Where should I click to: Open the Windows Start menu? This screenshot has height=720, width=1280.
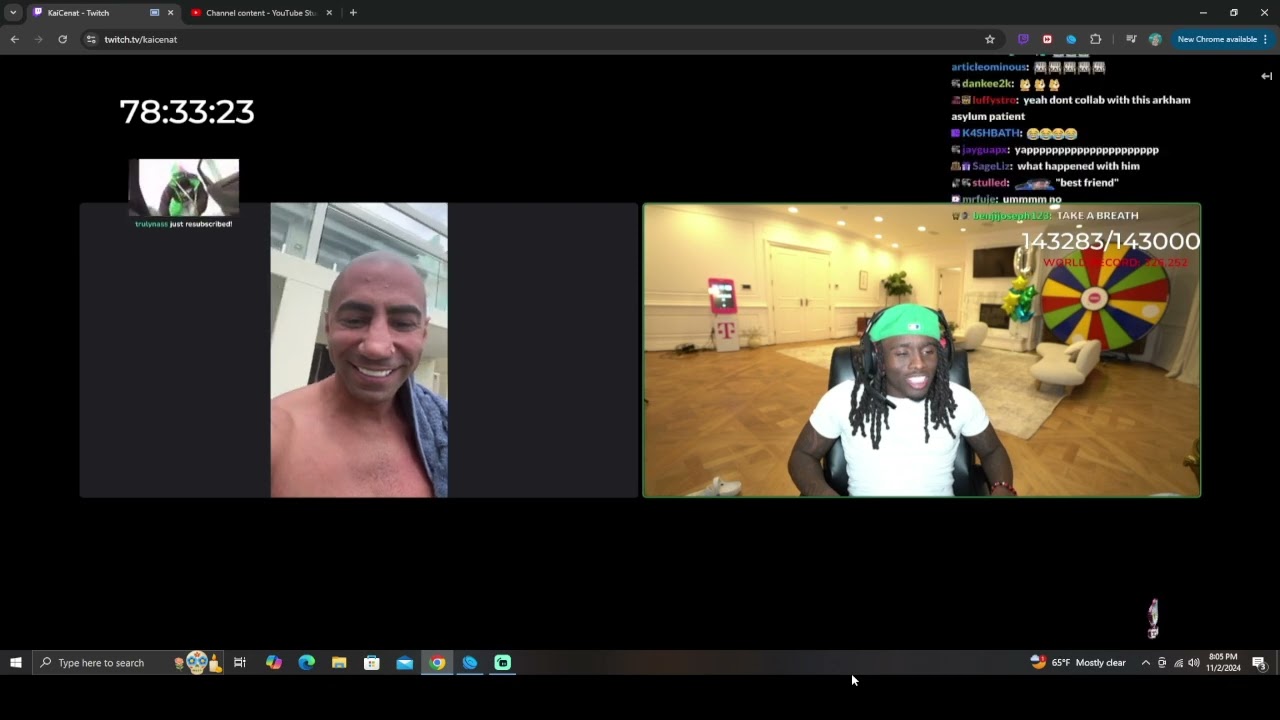16,663
